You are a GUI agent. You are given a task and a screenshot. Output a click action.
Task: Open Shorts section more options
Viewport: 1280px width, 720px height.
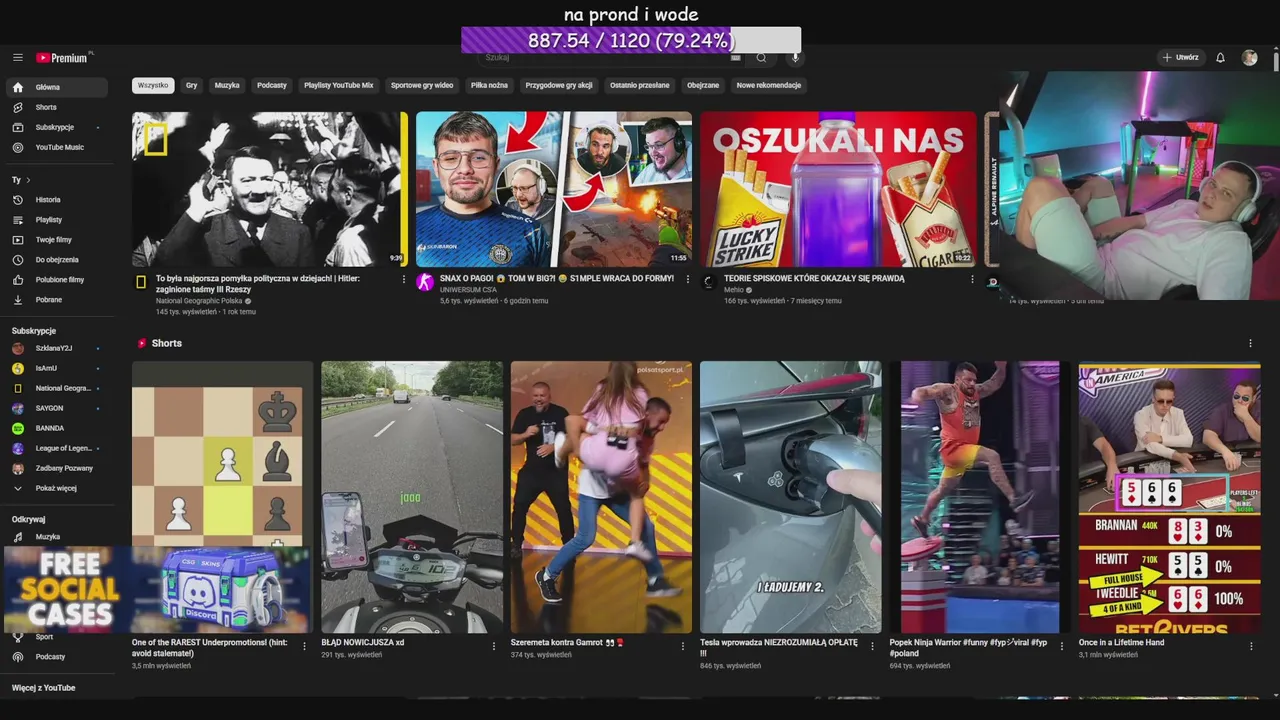pyautogui.click(x=1250, y=343)
